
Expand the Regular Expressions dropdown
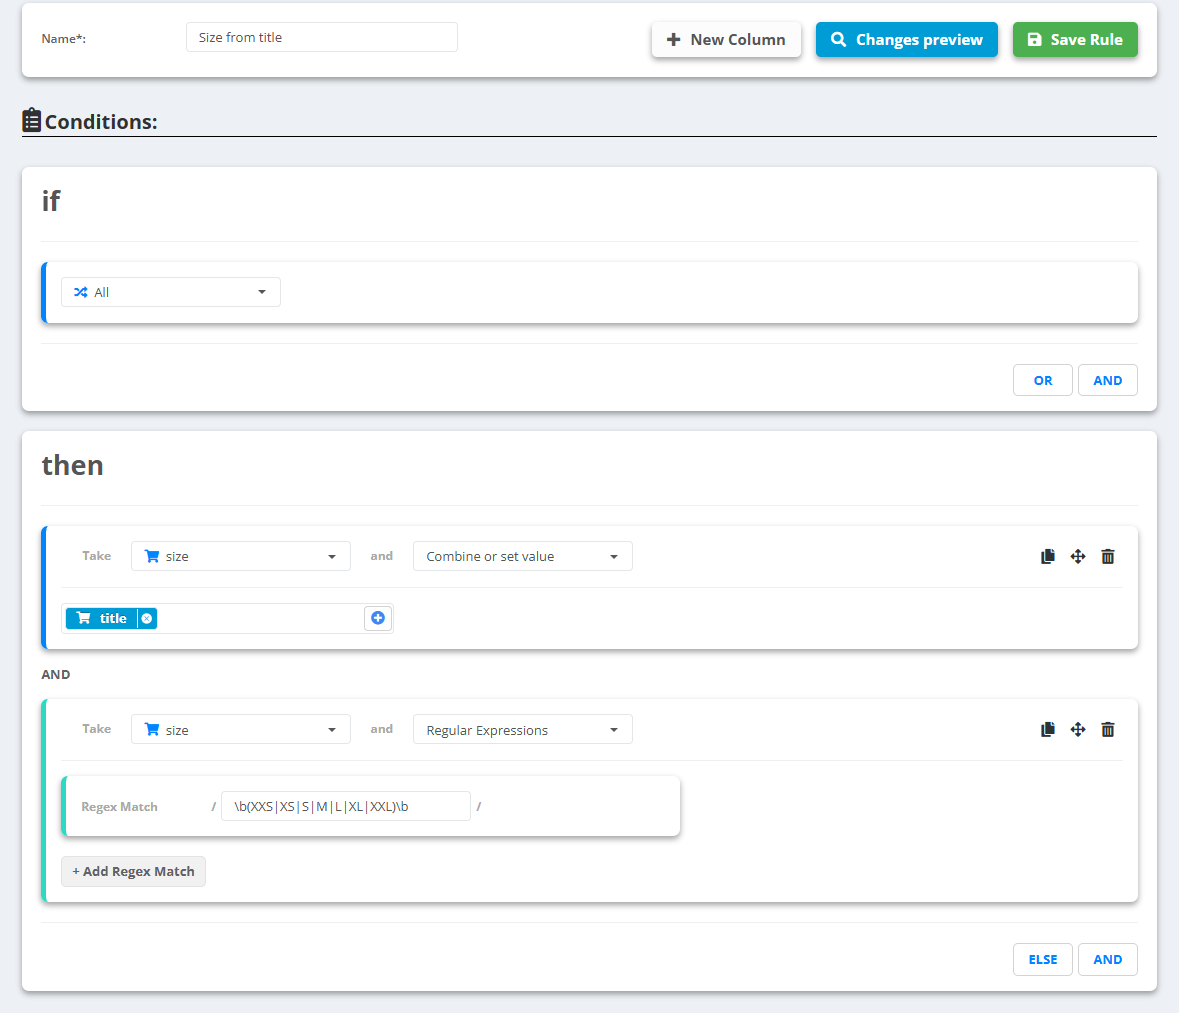523,729
